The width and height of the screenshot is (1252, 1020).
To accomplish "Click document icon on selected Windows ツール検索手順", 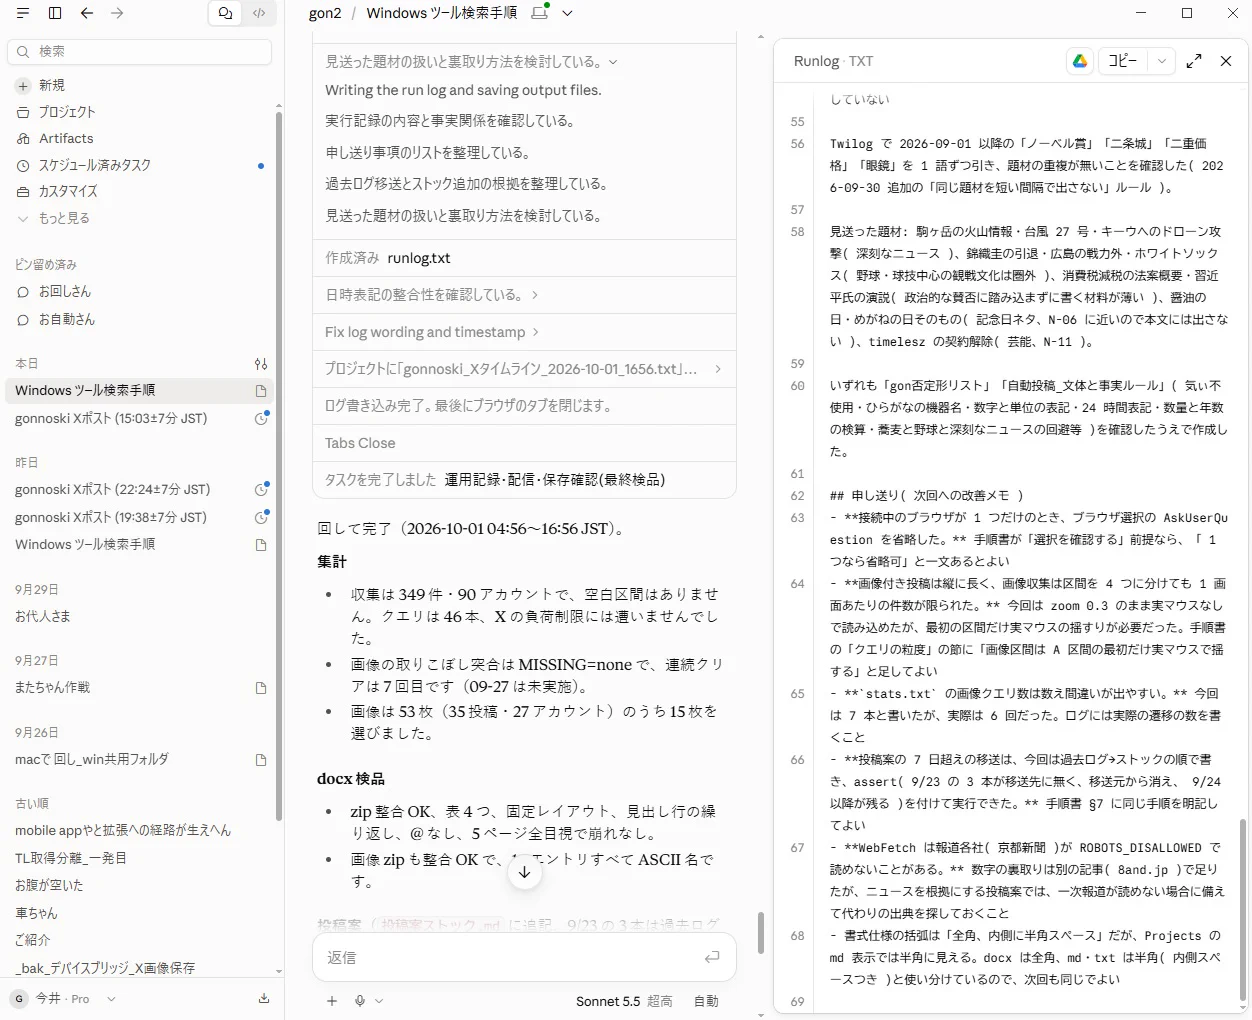I will tap(261, 391).
